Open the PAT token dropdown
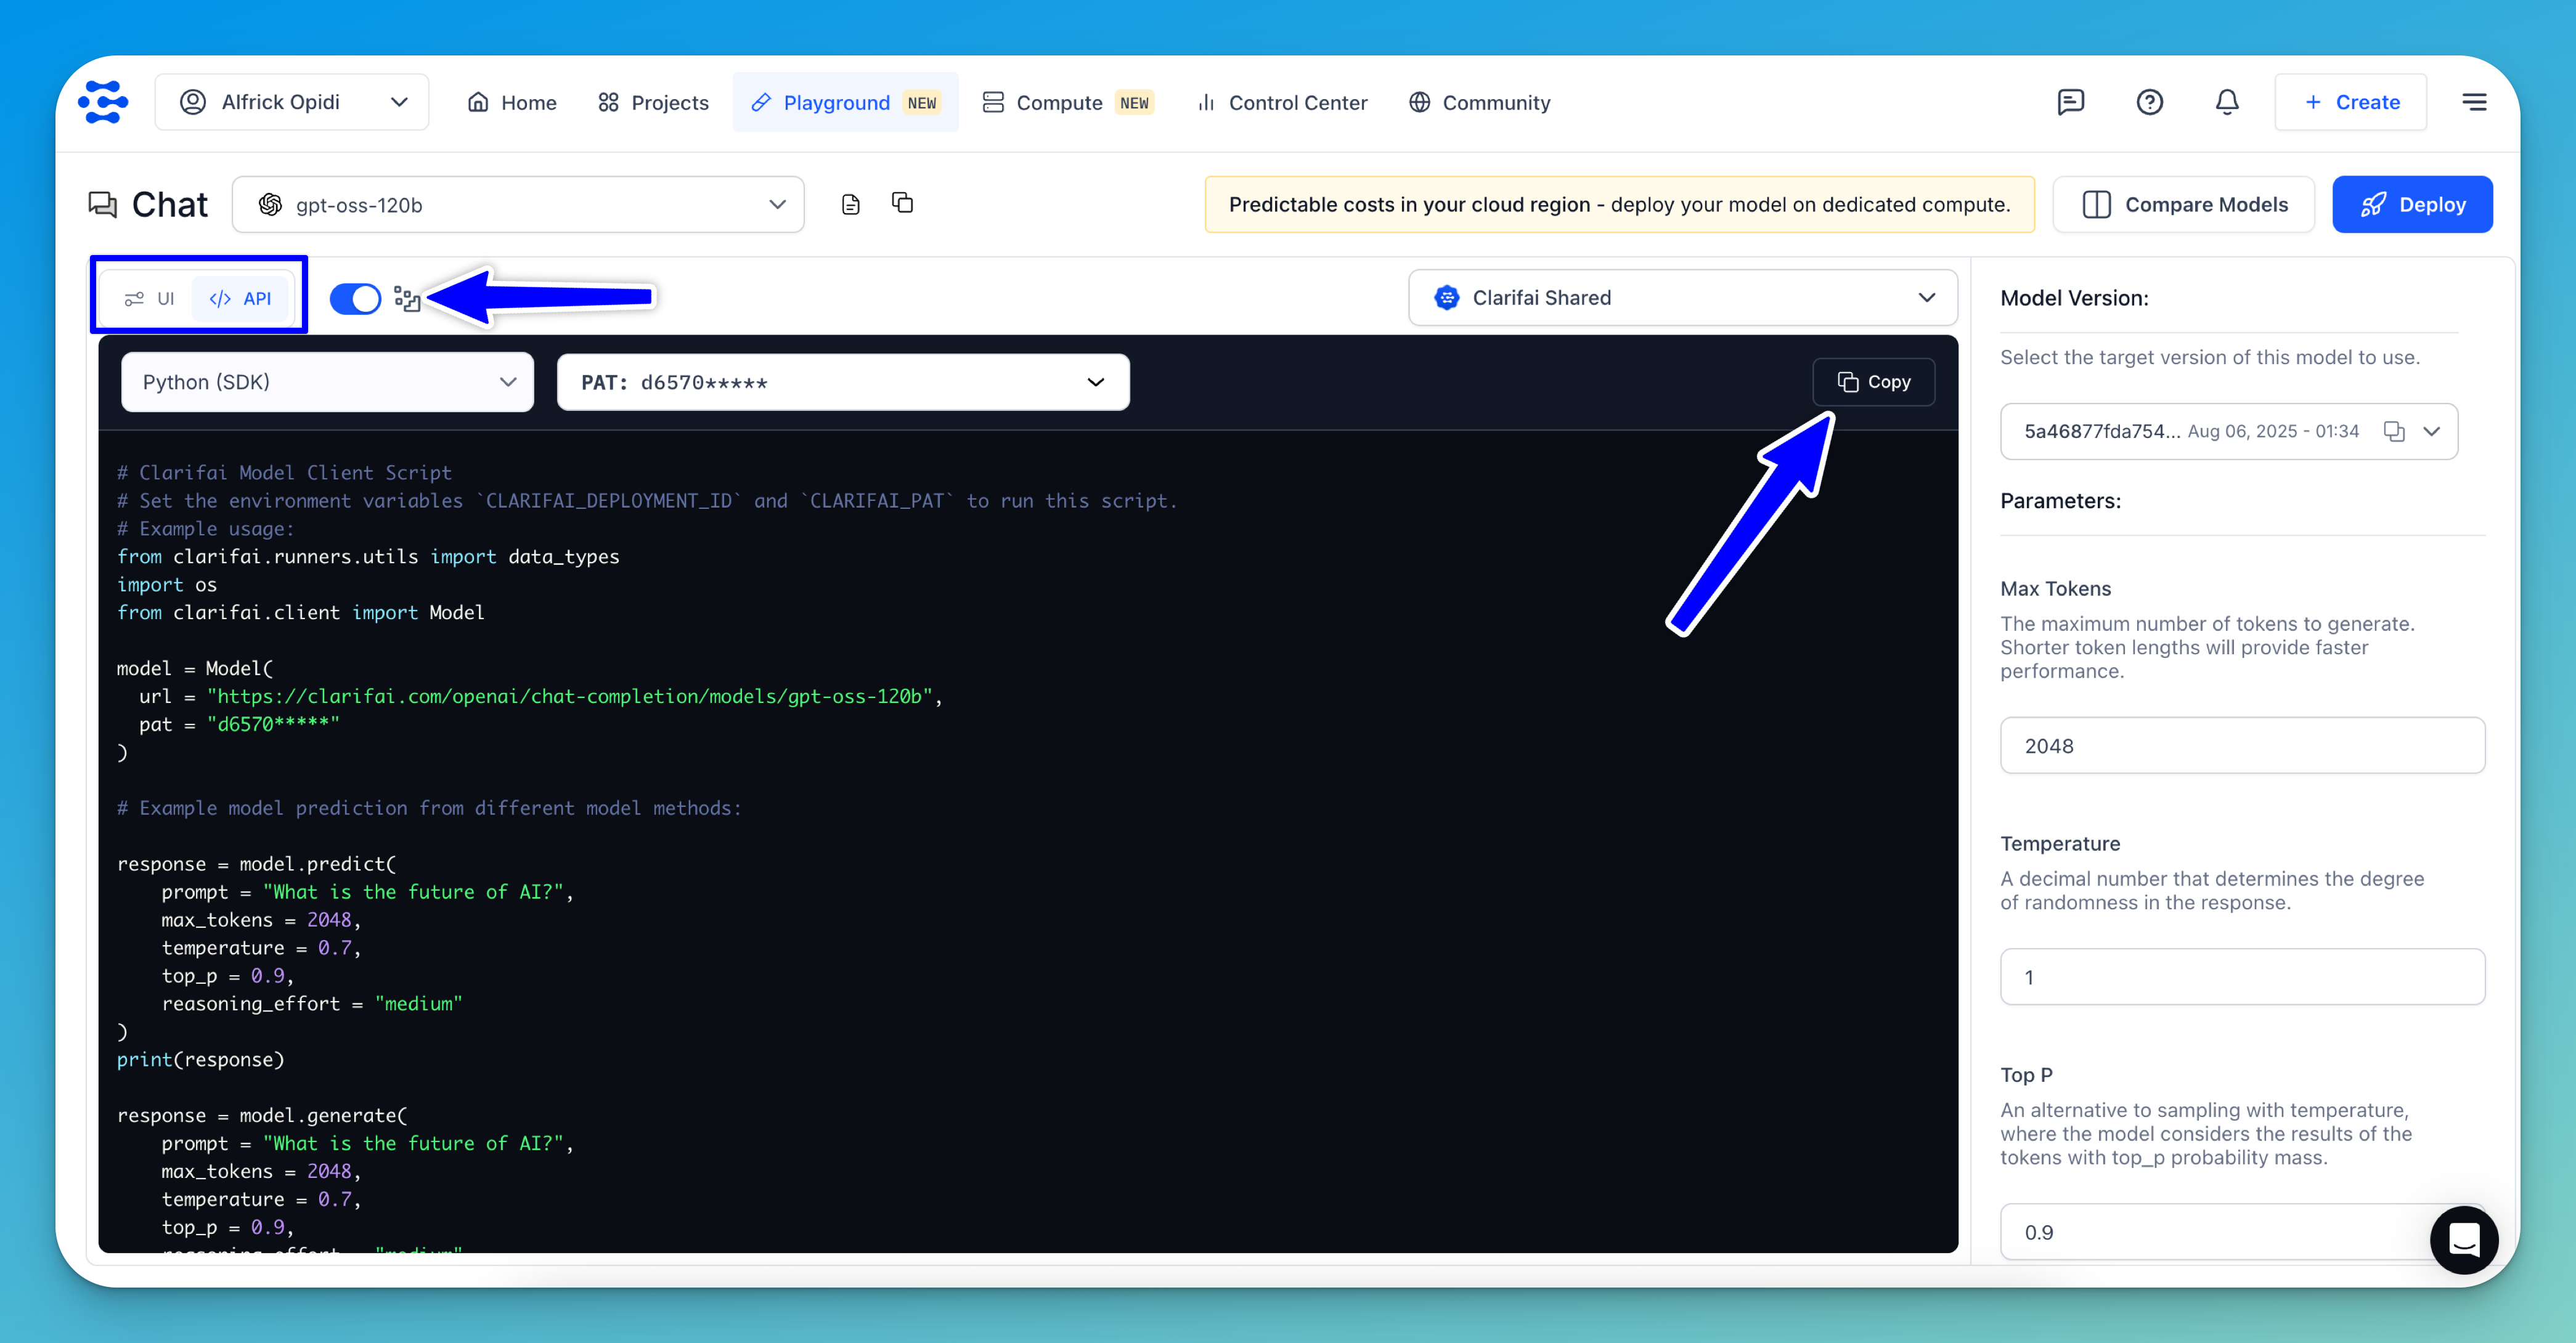The width and height of the screenshot is (2576, 1343). pyautogui.click(x=843, y=382)
